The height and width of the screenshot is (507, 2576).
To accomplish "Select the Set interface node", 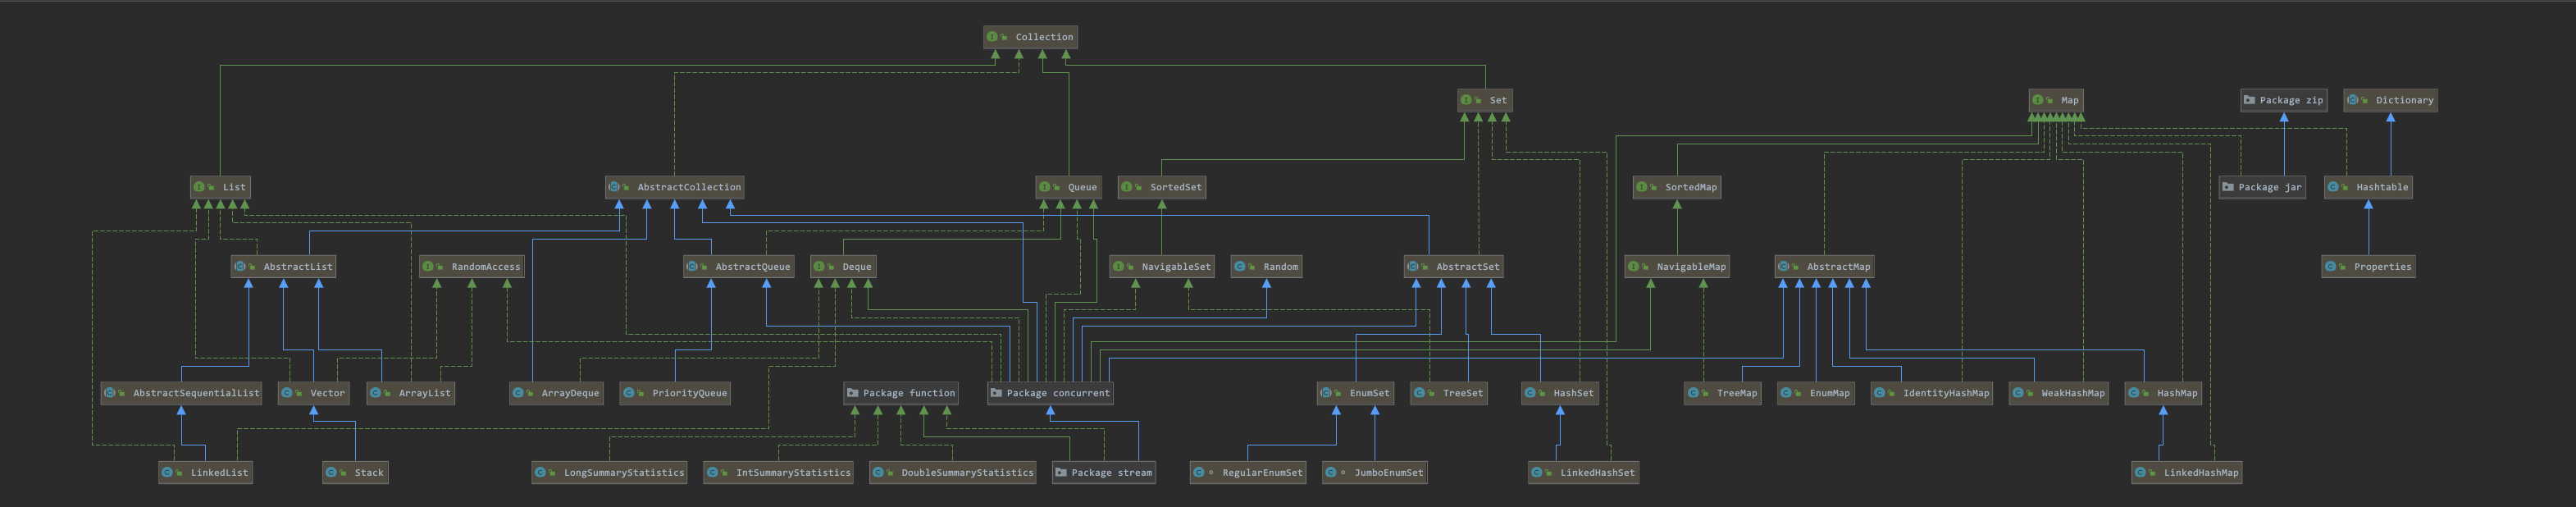I will coord(1485,100).
